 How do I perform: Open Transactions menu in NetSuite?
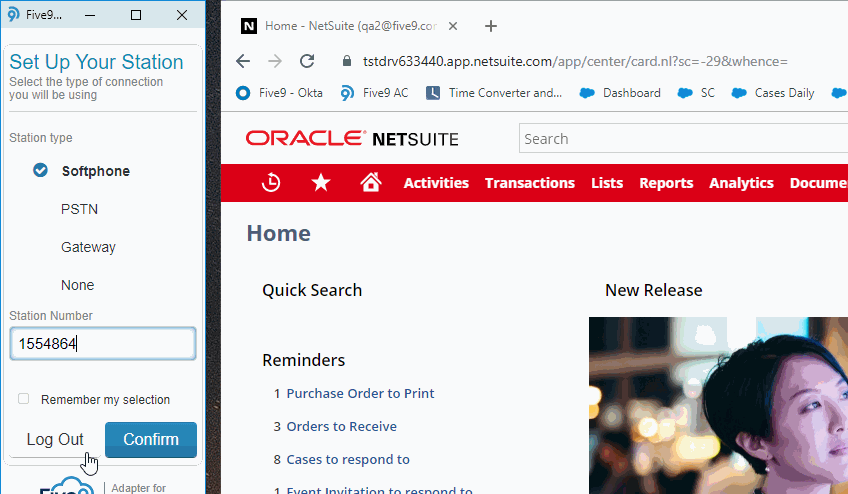pyautogui.click(x=529, y=183)
